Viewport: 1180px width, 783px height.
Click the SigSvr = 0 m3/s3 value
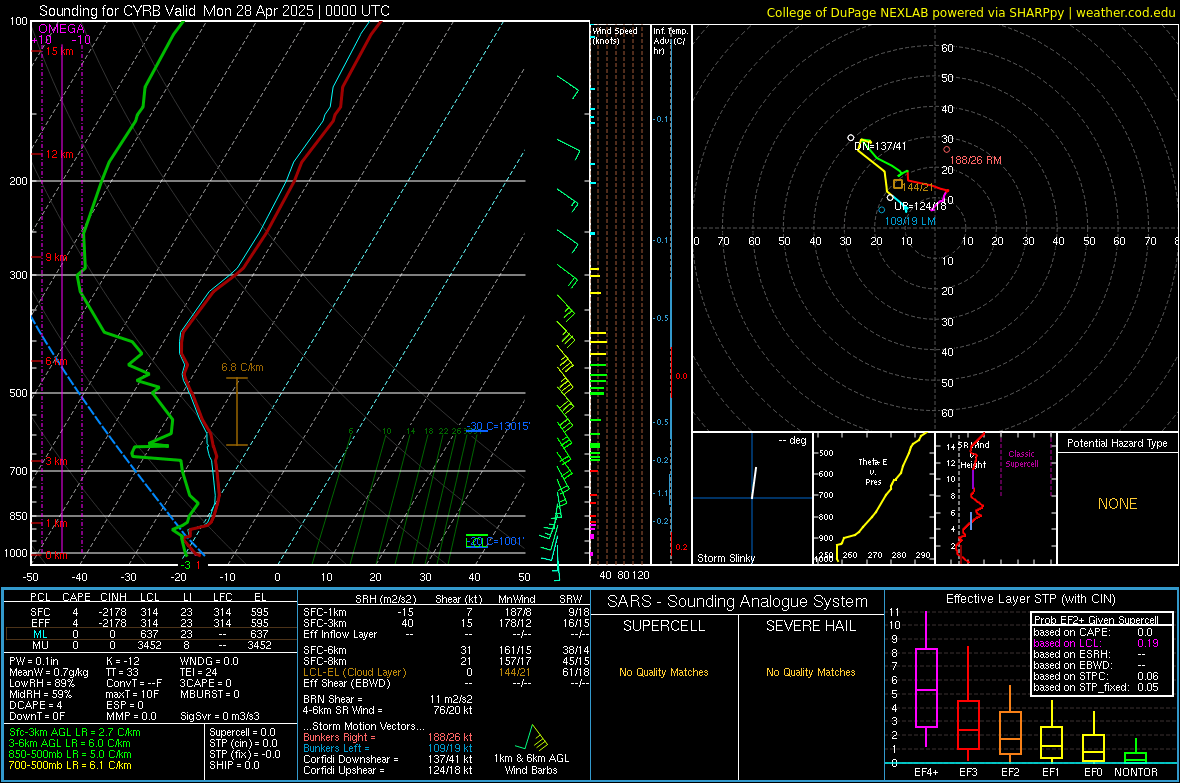220,716
